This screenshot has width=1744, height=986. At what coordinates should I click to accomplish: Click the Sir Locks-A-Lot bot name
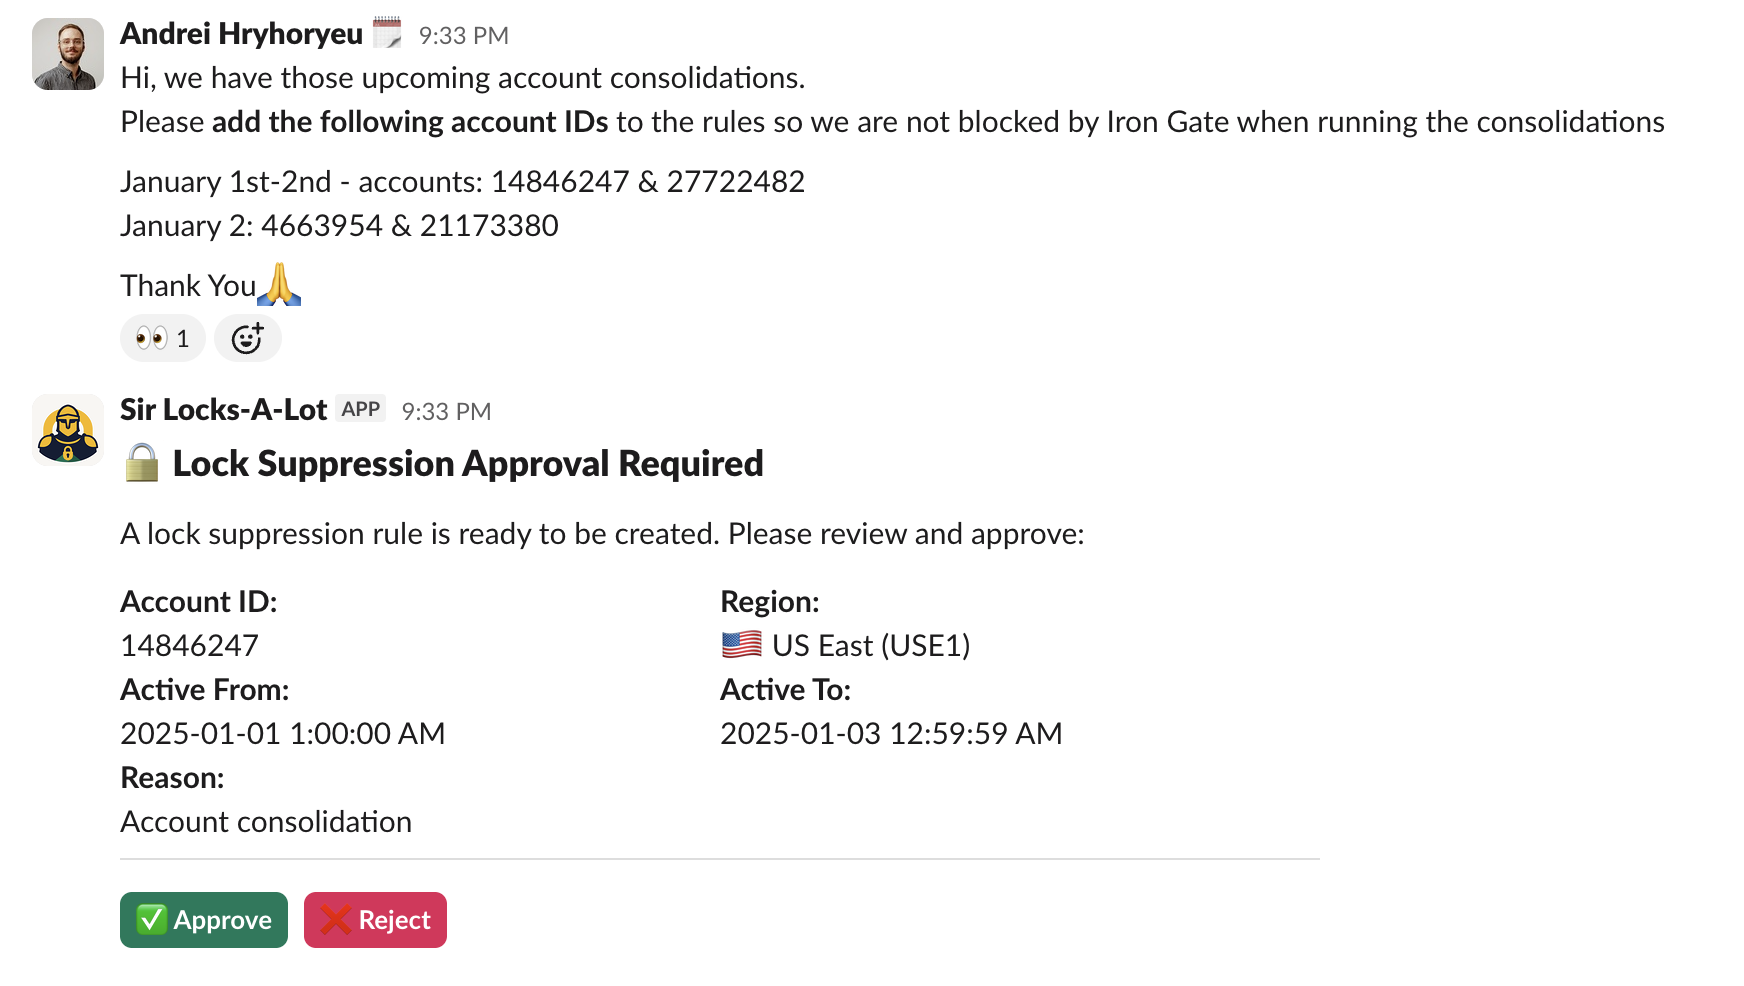coord(222,409)
